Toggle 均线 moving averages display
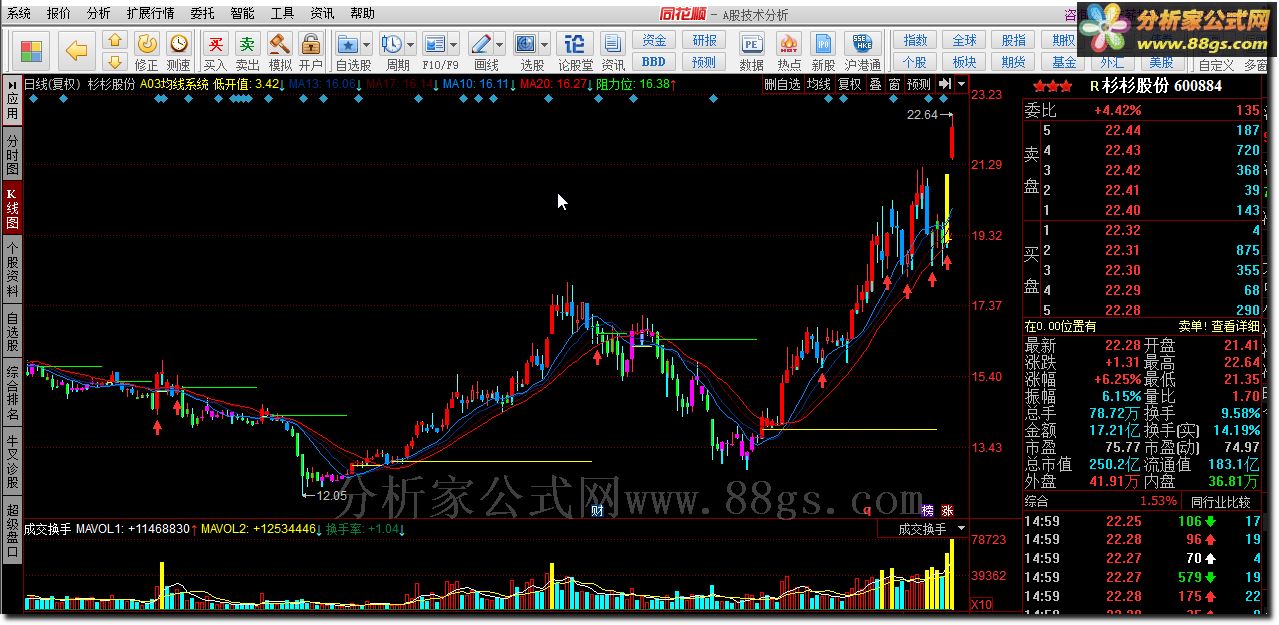This screenshot has width=1279, height=625. click(x=819, y=85)
